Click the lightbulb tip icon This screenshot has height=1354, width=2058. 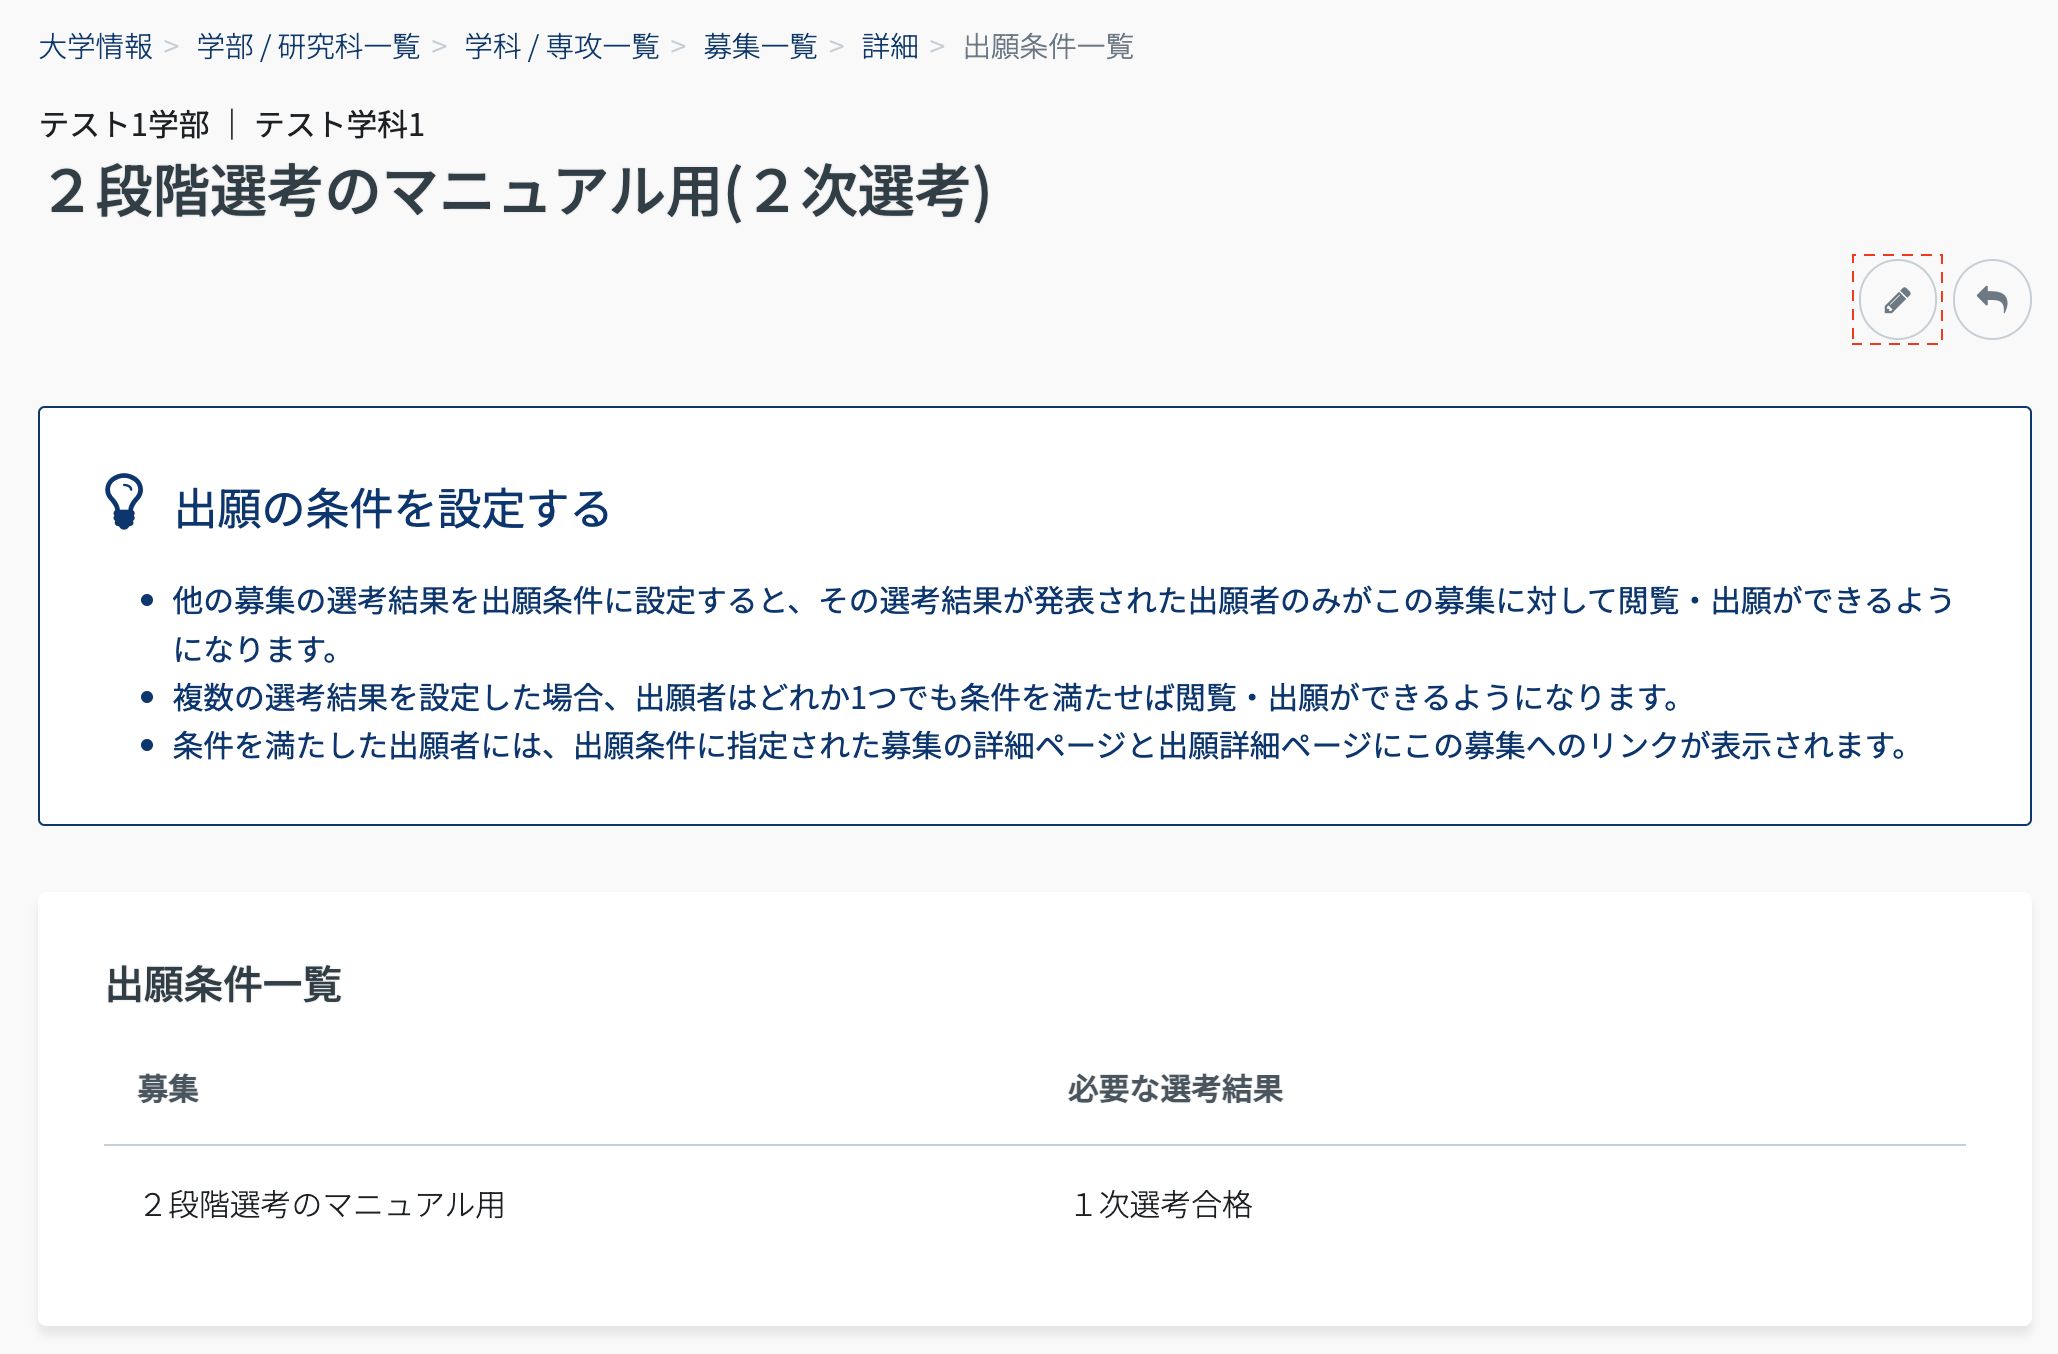(x=124, y=501)
